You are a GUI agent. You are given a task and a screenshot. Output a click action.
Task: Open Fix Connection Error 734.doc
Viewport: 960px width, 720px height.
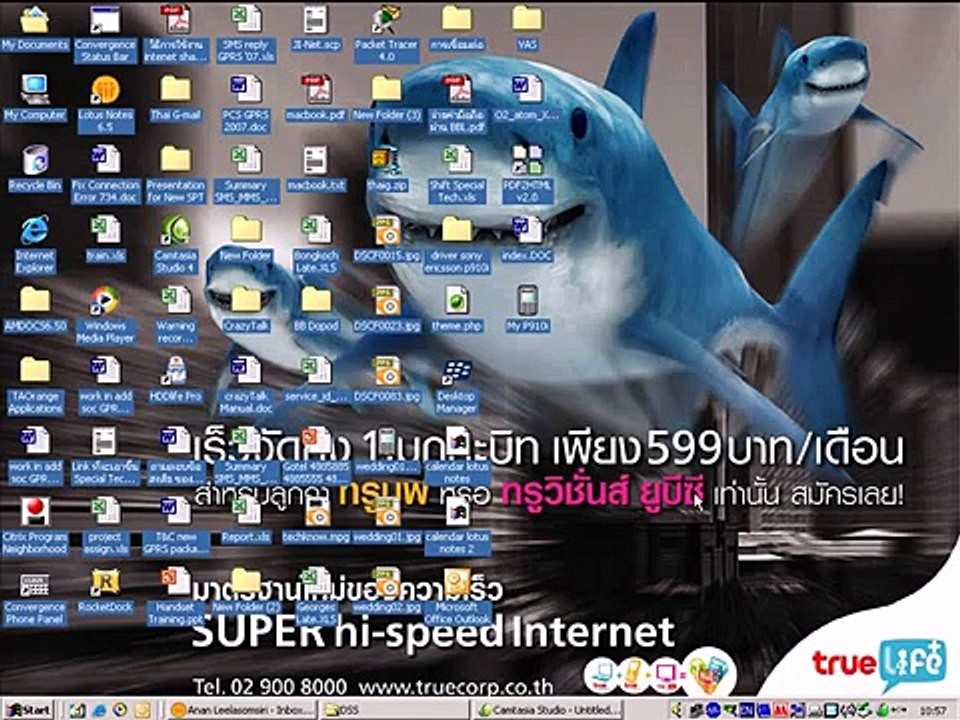click(105, 174)
